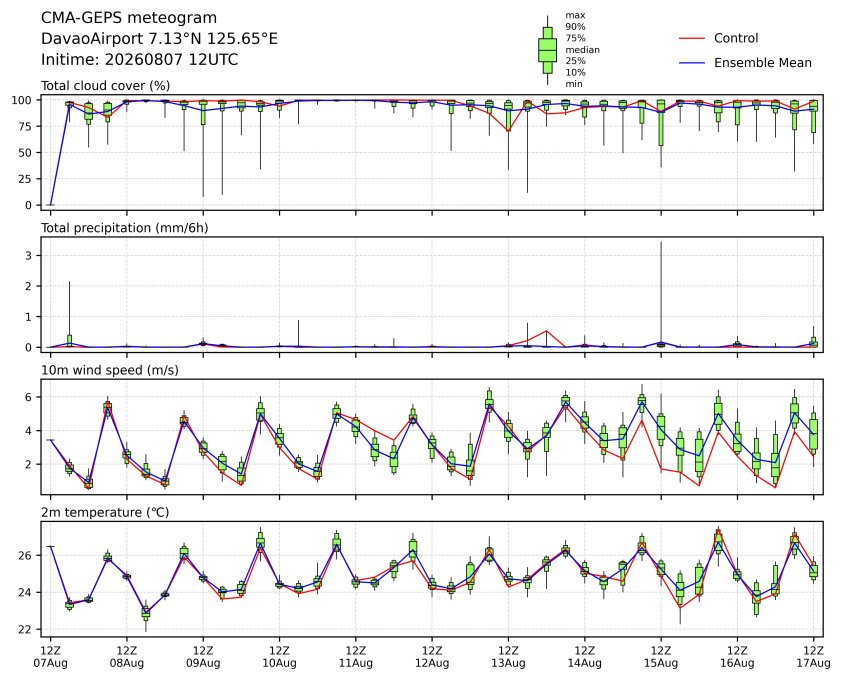
Task: Click the 'median' label in boxplot legend
Action: tap(582, 49)
